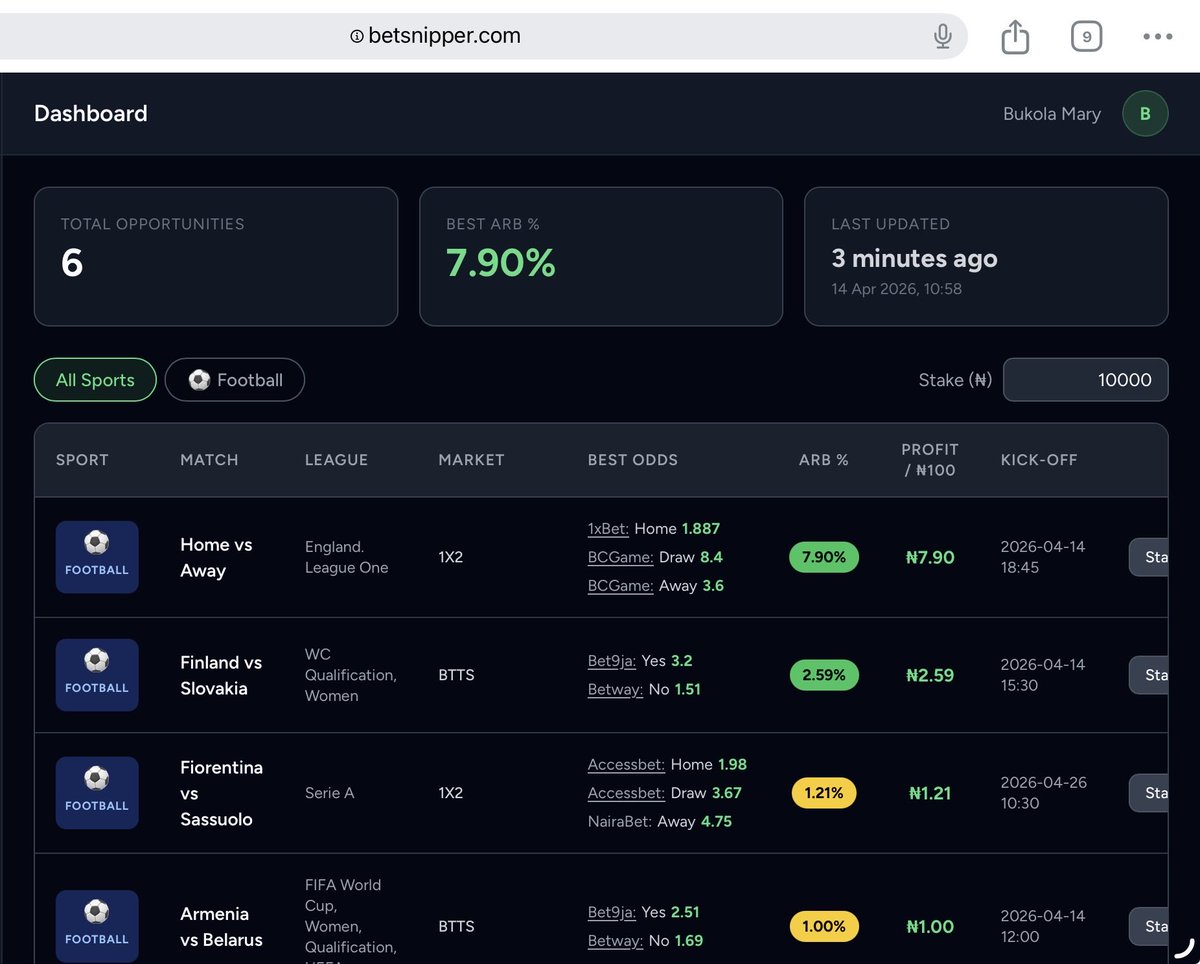The image size is (1200, 964).
Task: Click the England. League One cell
Action: (346, 557)
